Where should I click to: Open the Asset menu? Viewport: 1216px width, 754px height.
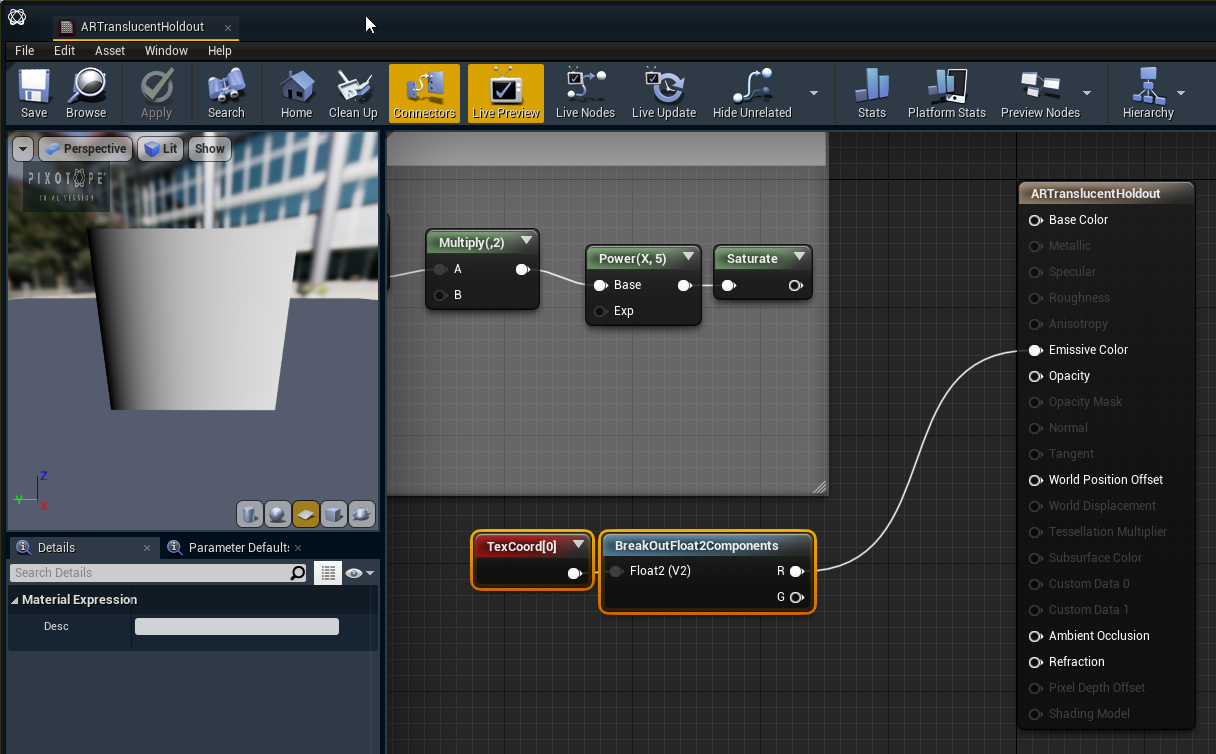[110, 50]
